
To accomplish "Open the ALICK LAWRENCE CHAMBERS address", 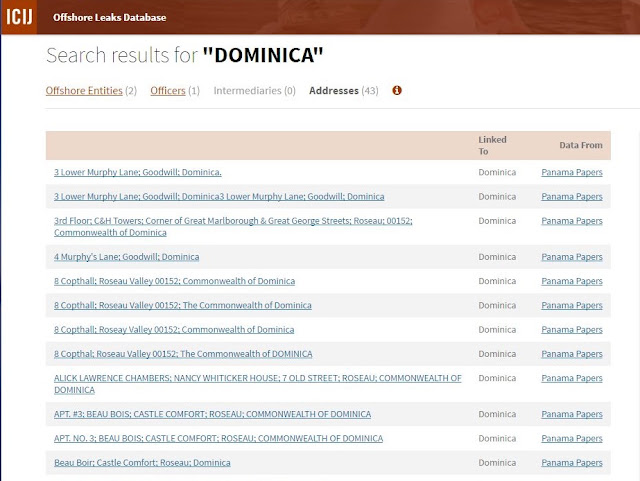I will click(258, 384).
